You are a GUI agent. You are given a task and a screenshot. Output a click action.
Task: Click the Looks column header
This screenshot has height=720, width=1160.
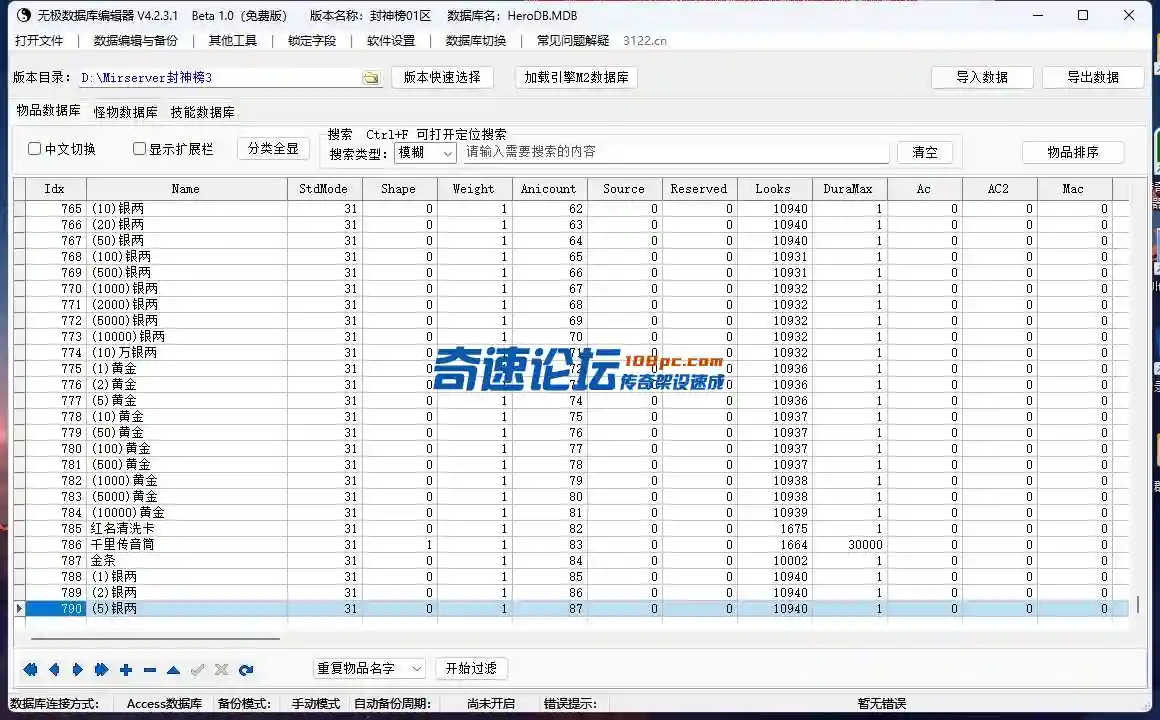775,189
